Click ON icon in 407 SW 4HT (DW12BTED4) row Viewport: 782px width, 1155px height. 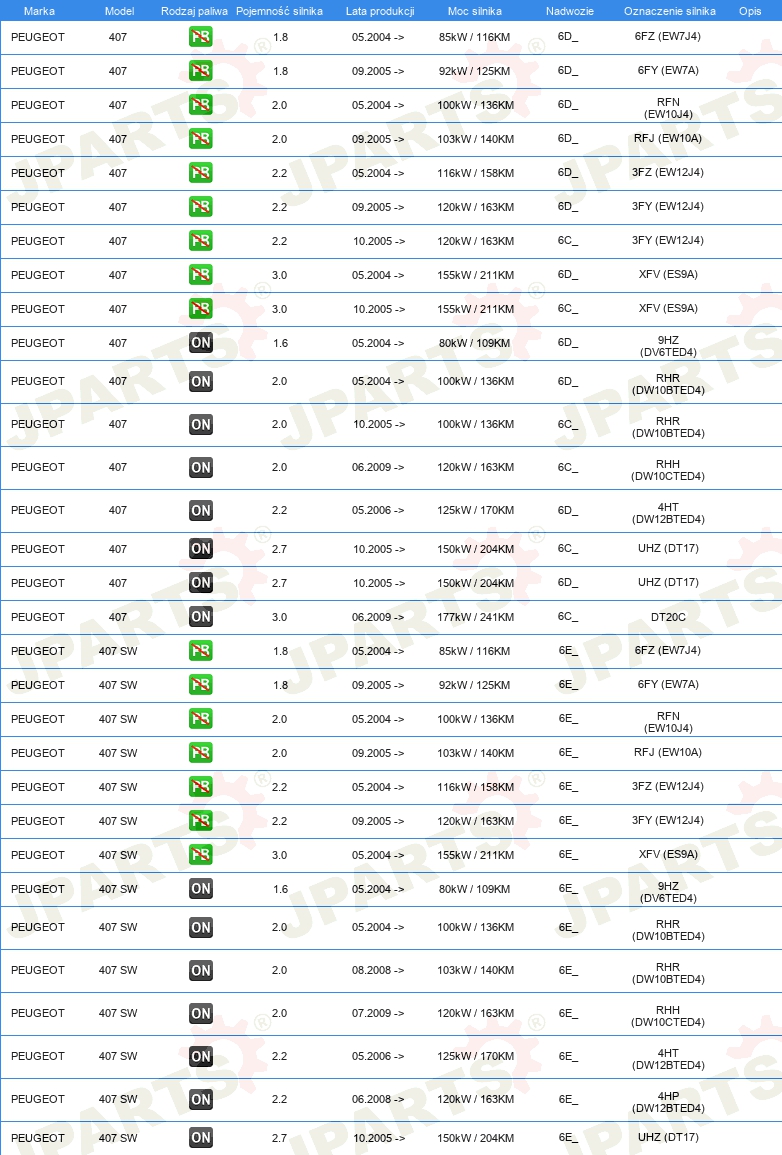pos(200,1056)
